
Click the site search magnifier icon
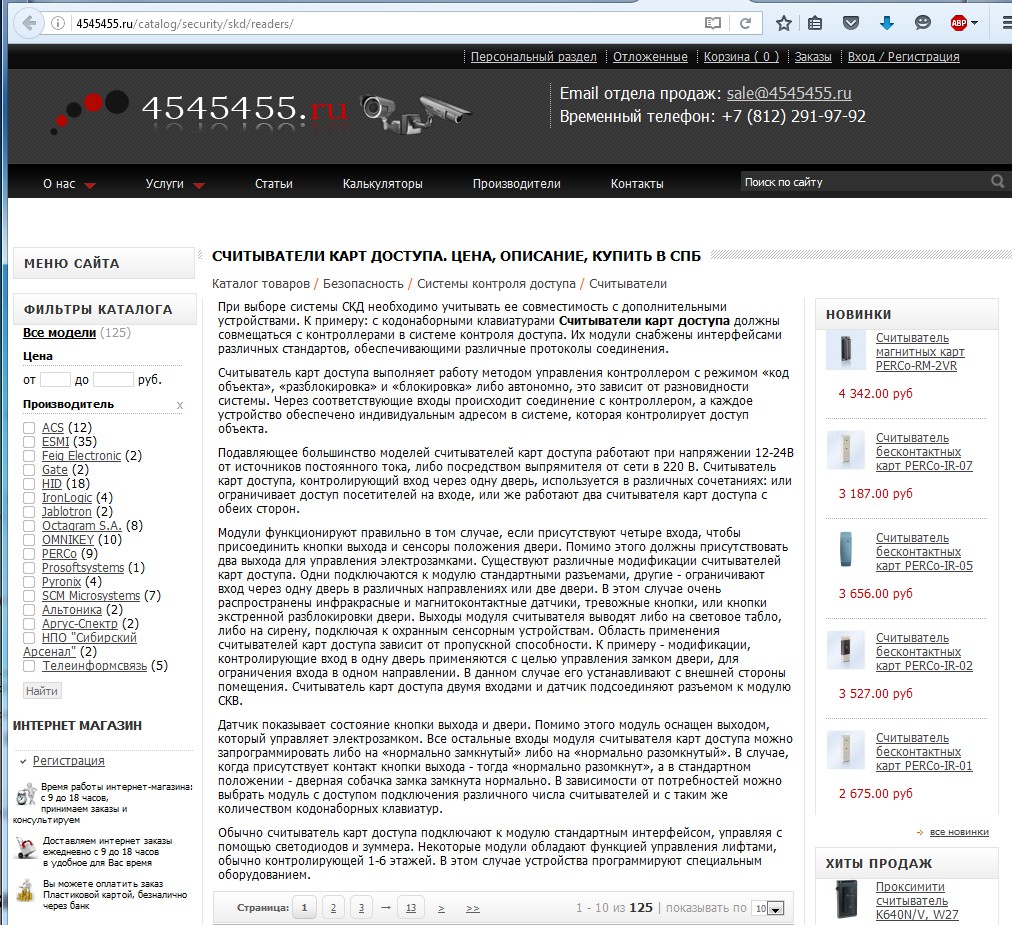click(x=998, y=181)
